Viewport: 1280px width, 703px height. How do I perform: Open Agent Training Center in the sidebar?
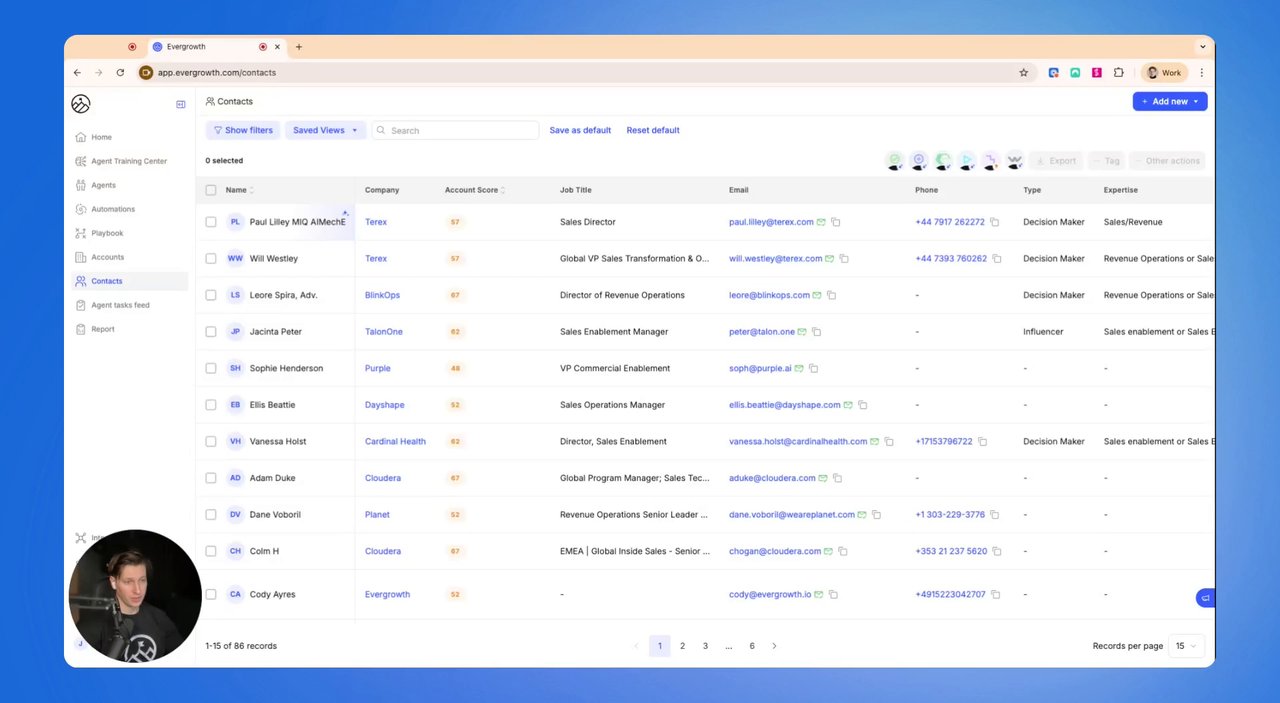point(129,161)
